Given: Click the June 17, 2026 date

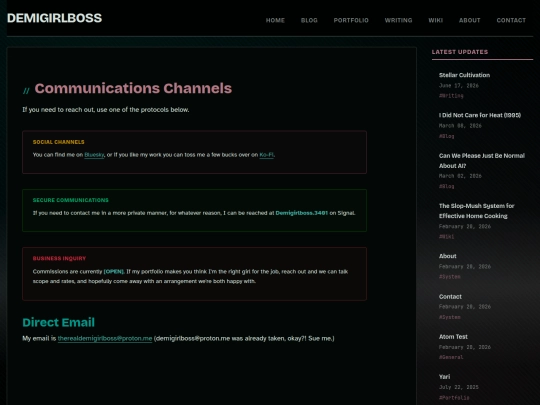Looking at the screenshot, I should (459, 85).
